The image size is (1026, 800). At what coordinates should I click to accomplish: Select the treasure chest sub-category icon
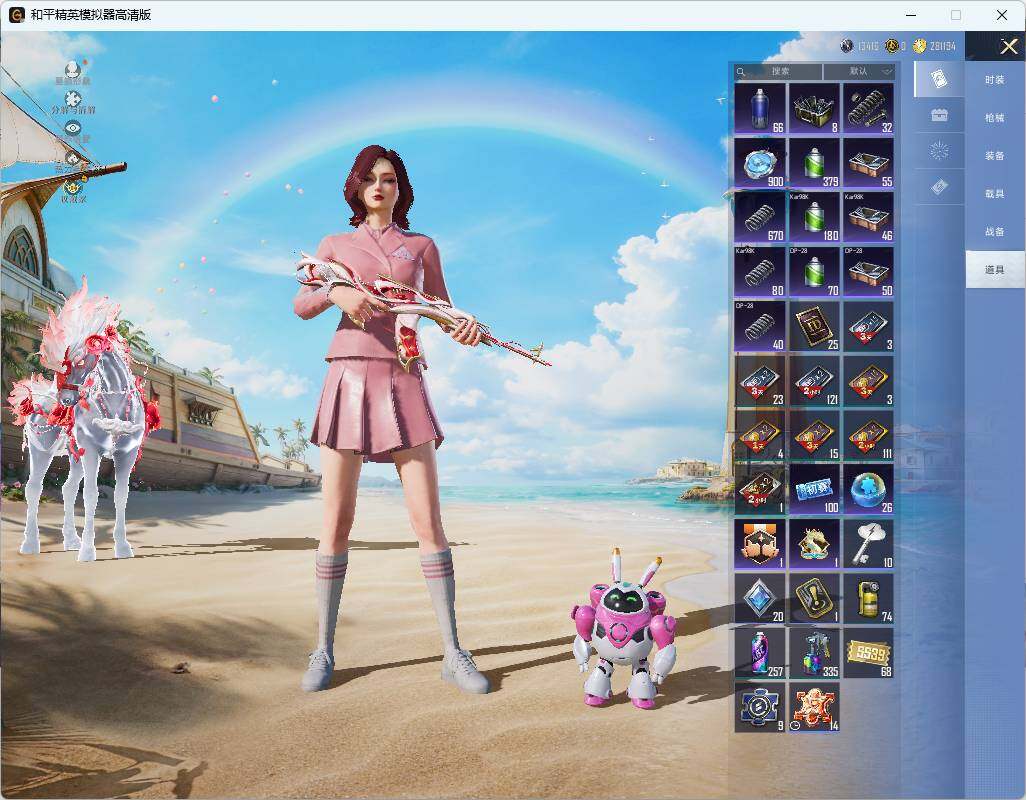tap(939, 115)
